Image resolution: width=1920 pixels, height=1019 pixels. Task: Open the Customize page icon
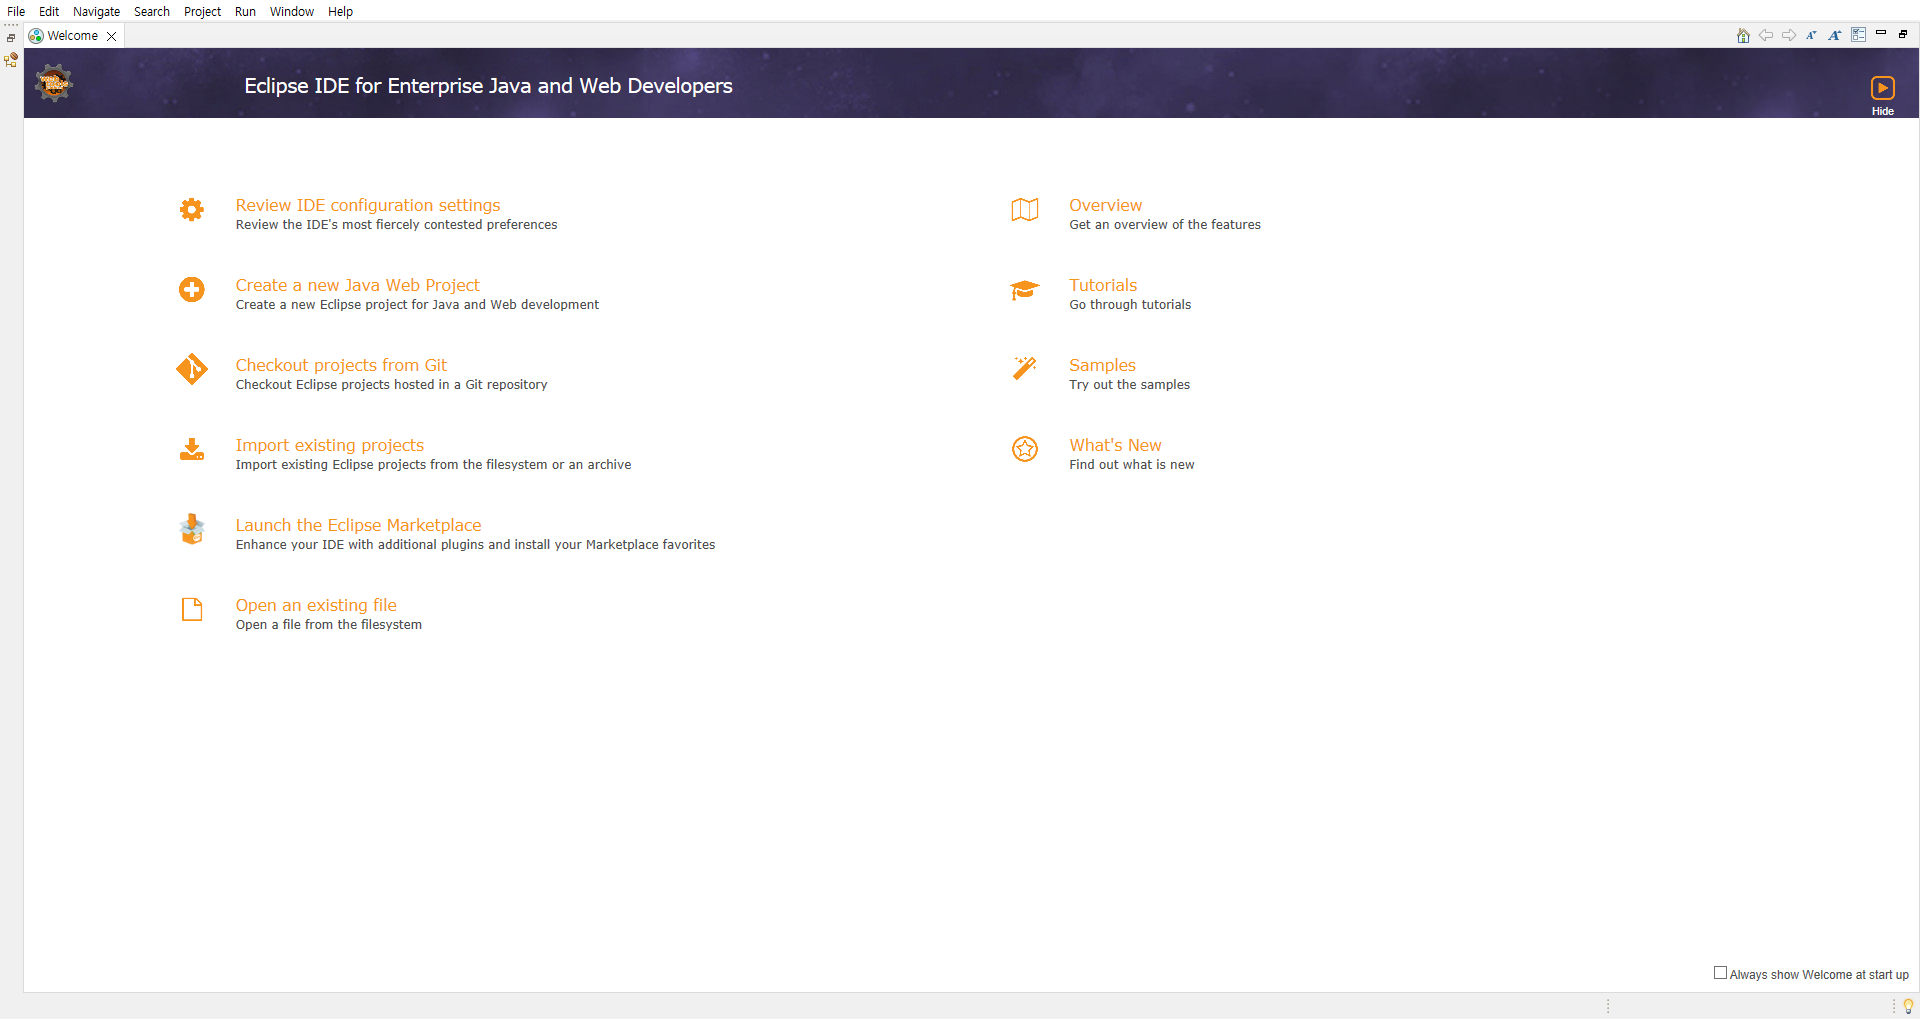click(x=1858, y=35)
